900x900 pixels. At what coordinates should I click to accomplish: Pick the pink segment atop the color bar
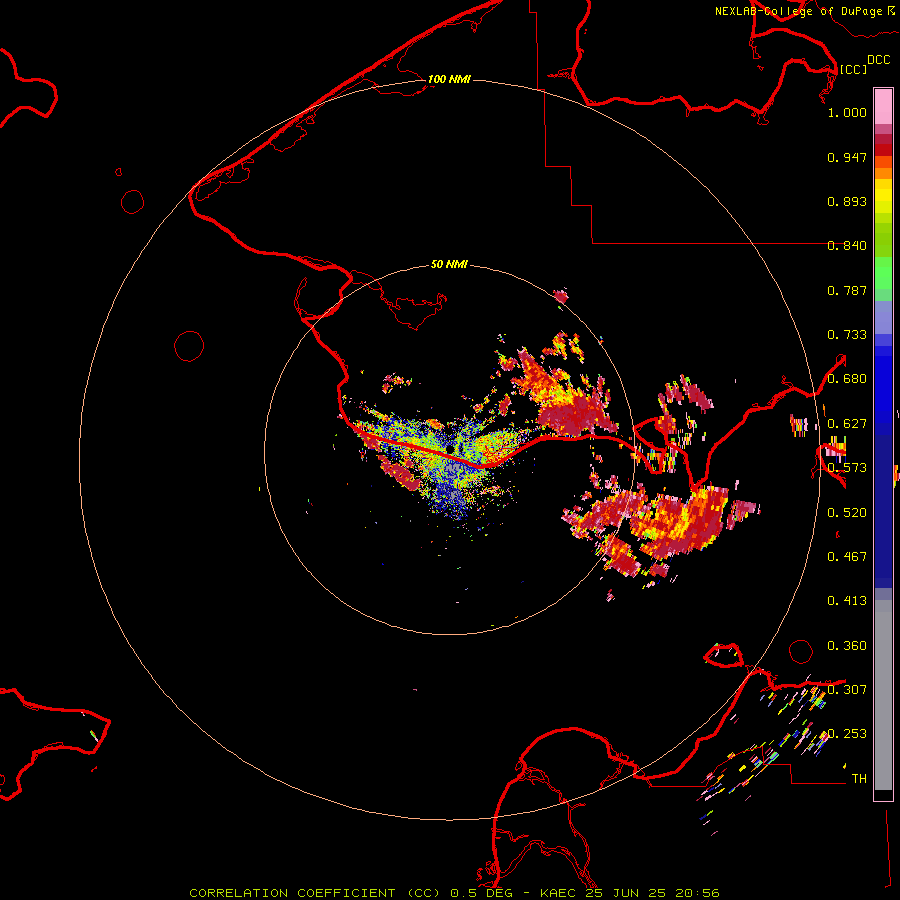click(x=883, y=107)
